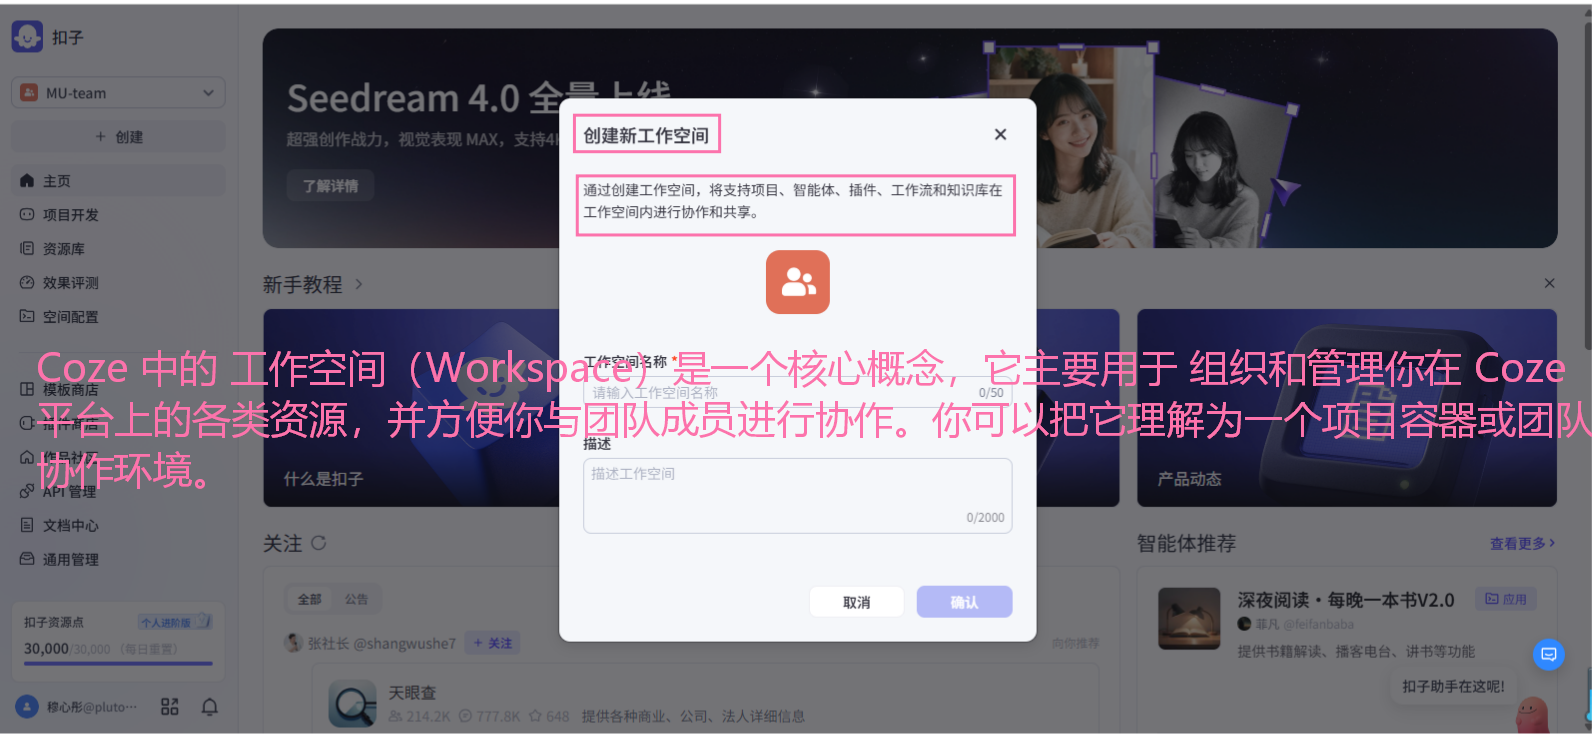Click the 菲凡 @feifanbaba author name
Image resolution: width=1594 pixels, height=734 pixels.
coord(1304,624)
